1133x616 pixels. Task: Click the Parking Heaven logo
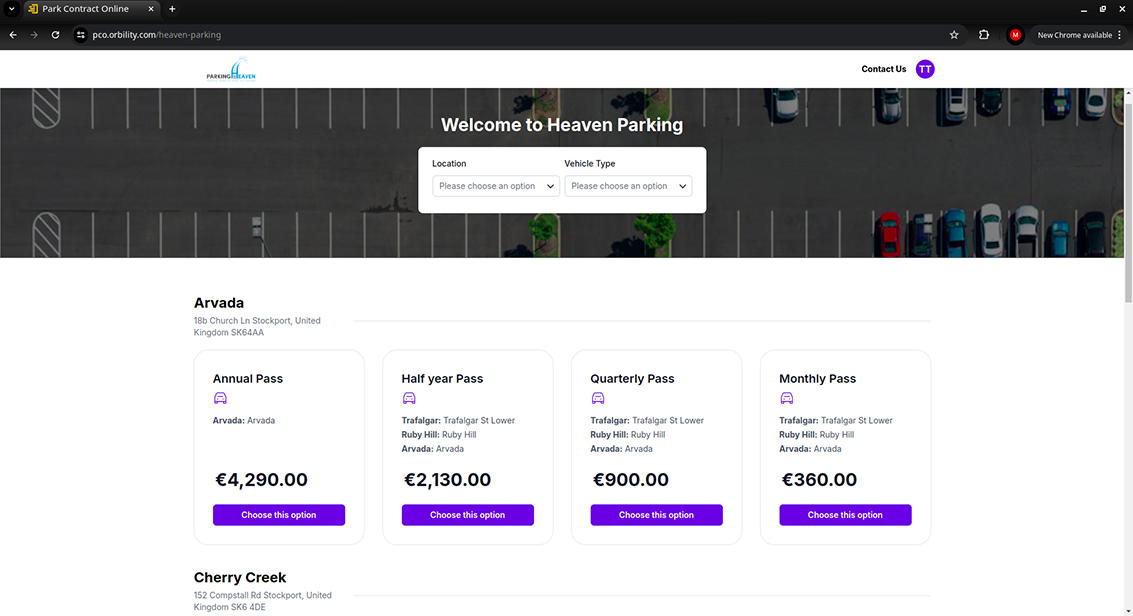coord(231,70)
